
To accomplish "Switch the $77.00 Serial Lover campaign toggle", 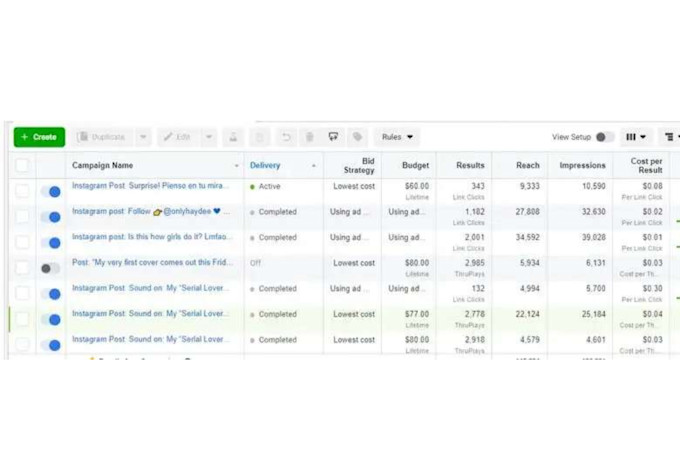I will click(51, 320).
